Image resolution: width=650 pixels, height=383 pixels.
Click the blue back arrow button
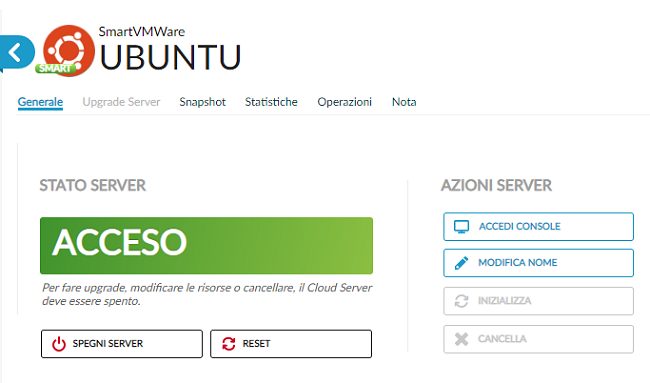click(x=17, y=53)
